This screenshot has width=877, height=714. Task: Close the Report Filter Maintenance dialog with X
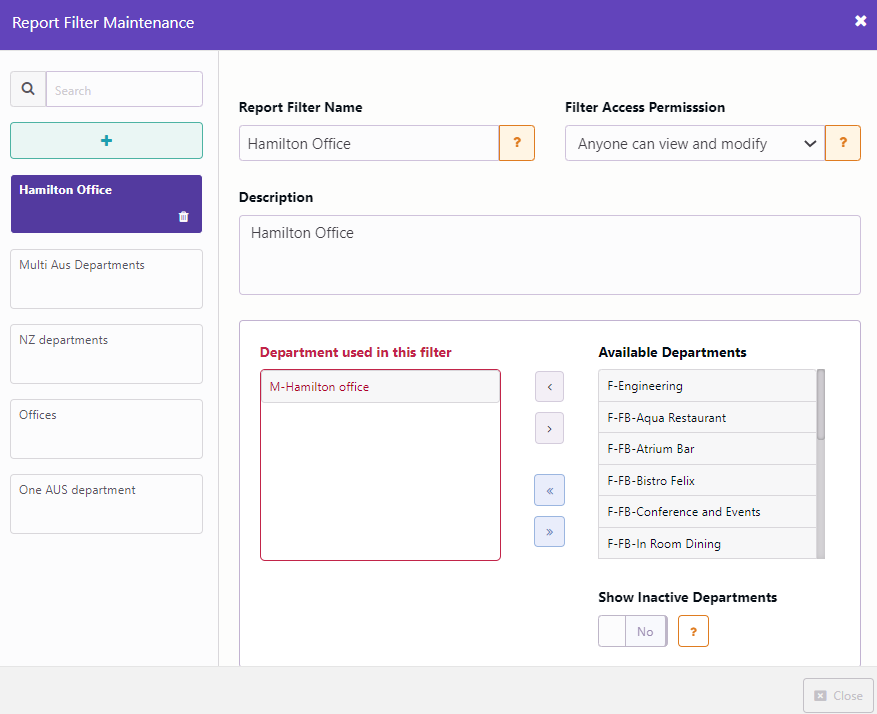(860, 21)
